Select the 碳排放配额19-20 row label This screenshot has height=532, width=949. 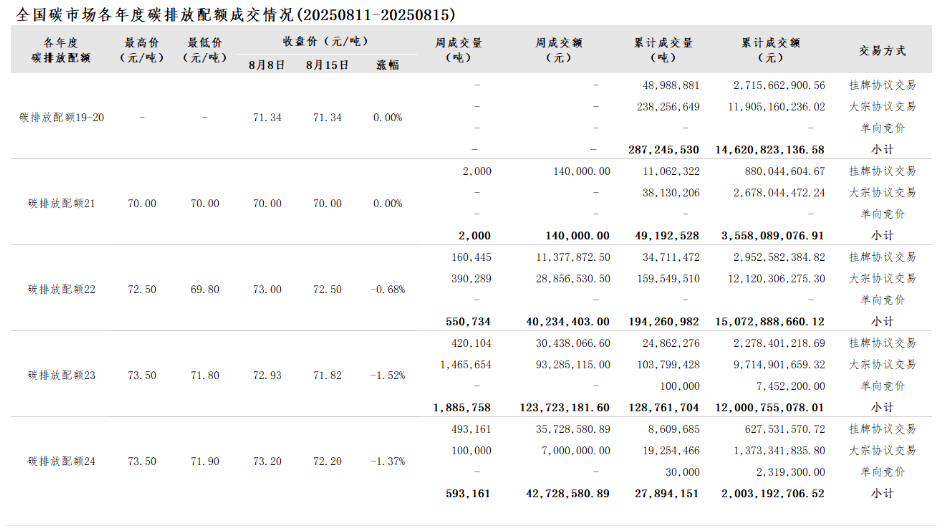point(62,117)
